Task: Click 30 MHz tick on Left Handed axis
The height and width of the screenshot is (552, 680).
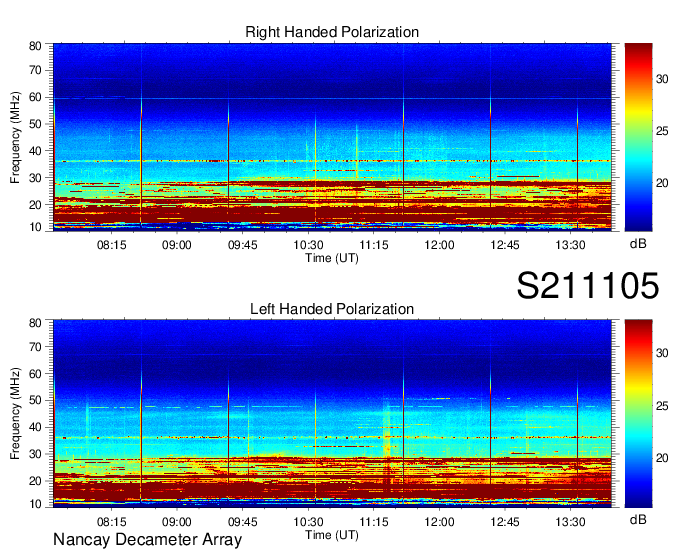Action: (35, 454)
